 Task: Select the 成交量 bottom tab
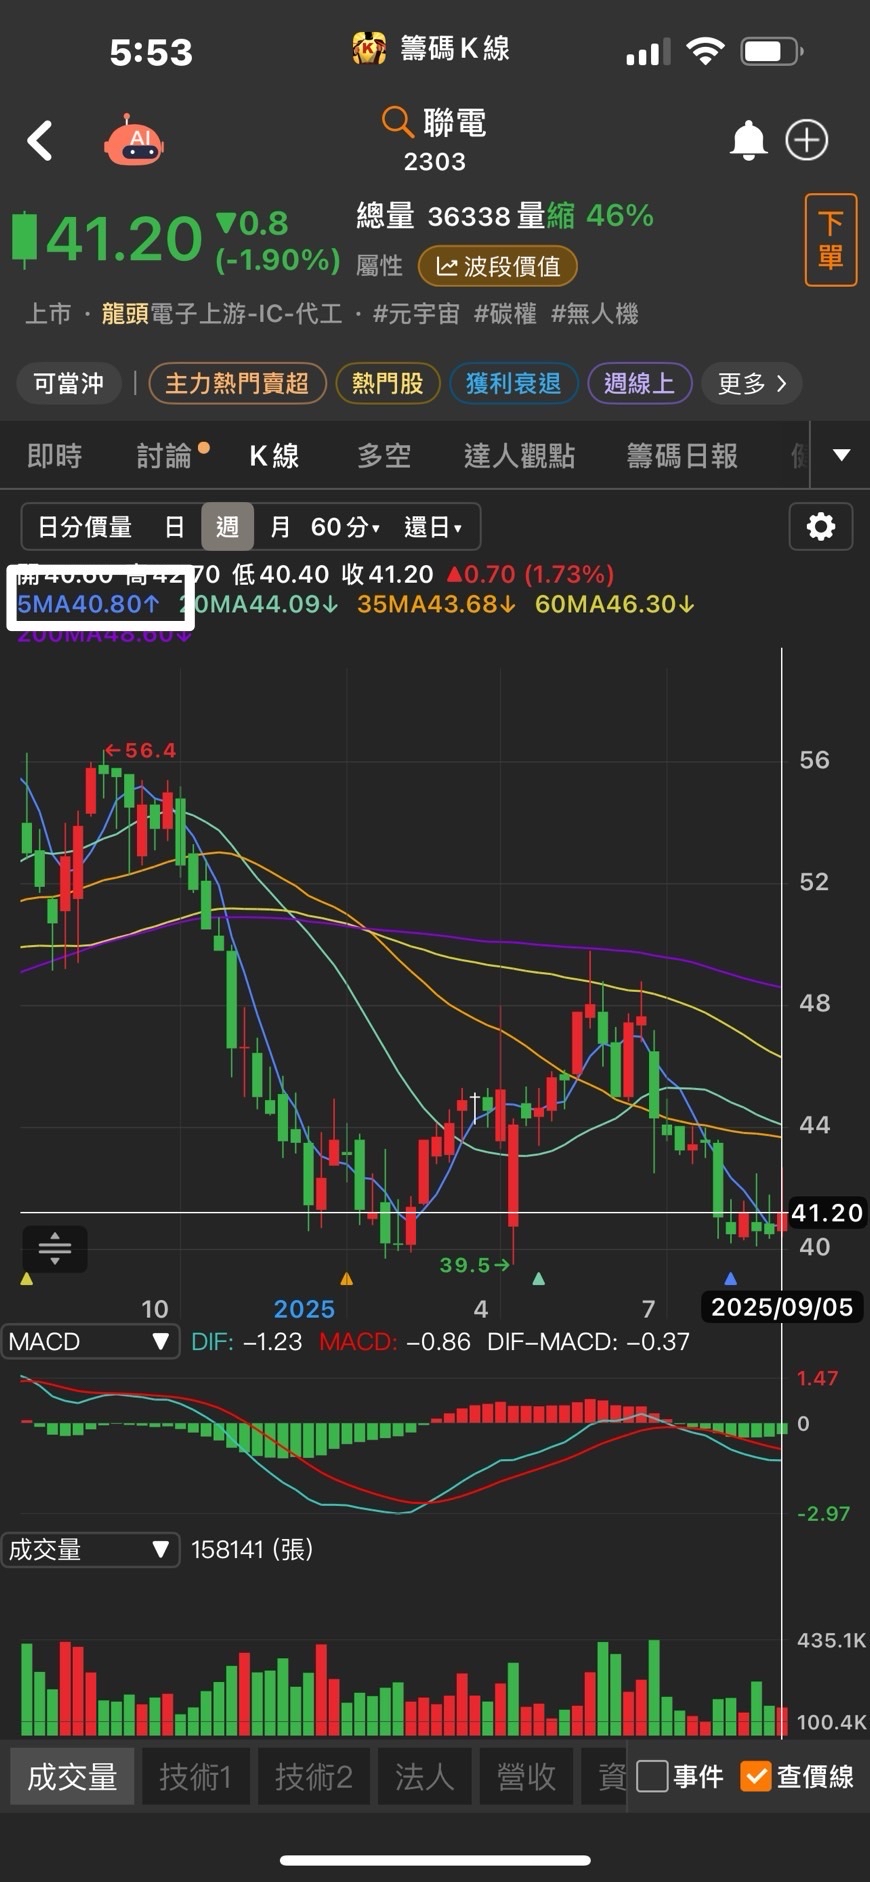click(72, 1777)
